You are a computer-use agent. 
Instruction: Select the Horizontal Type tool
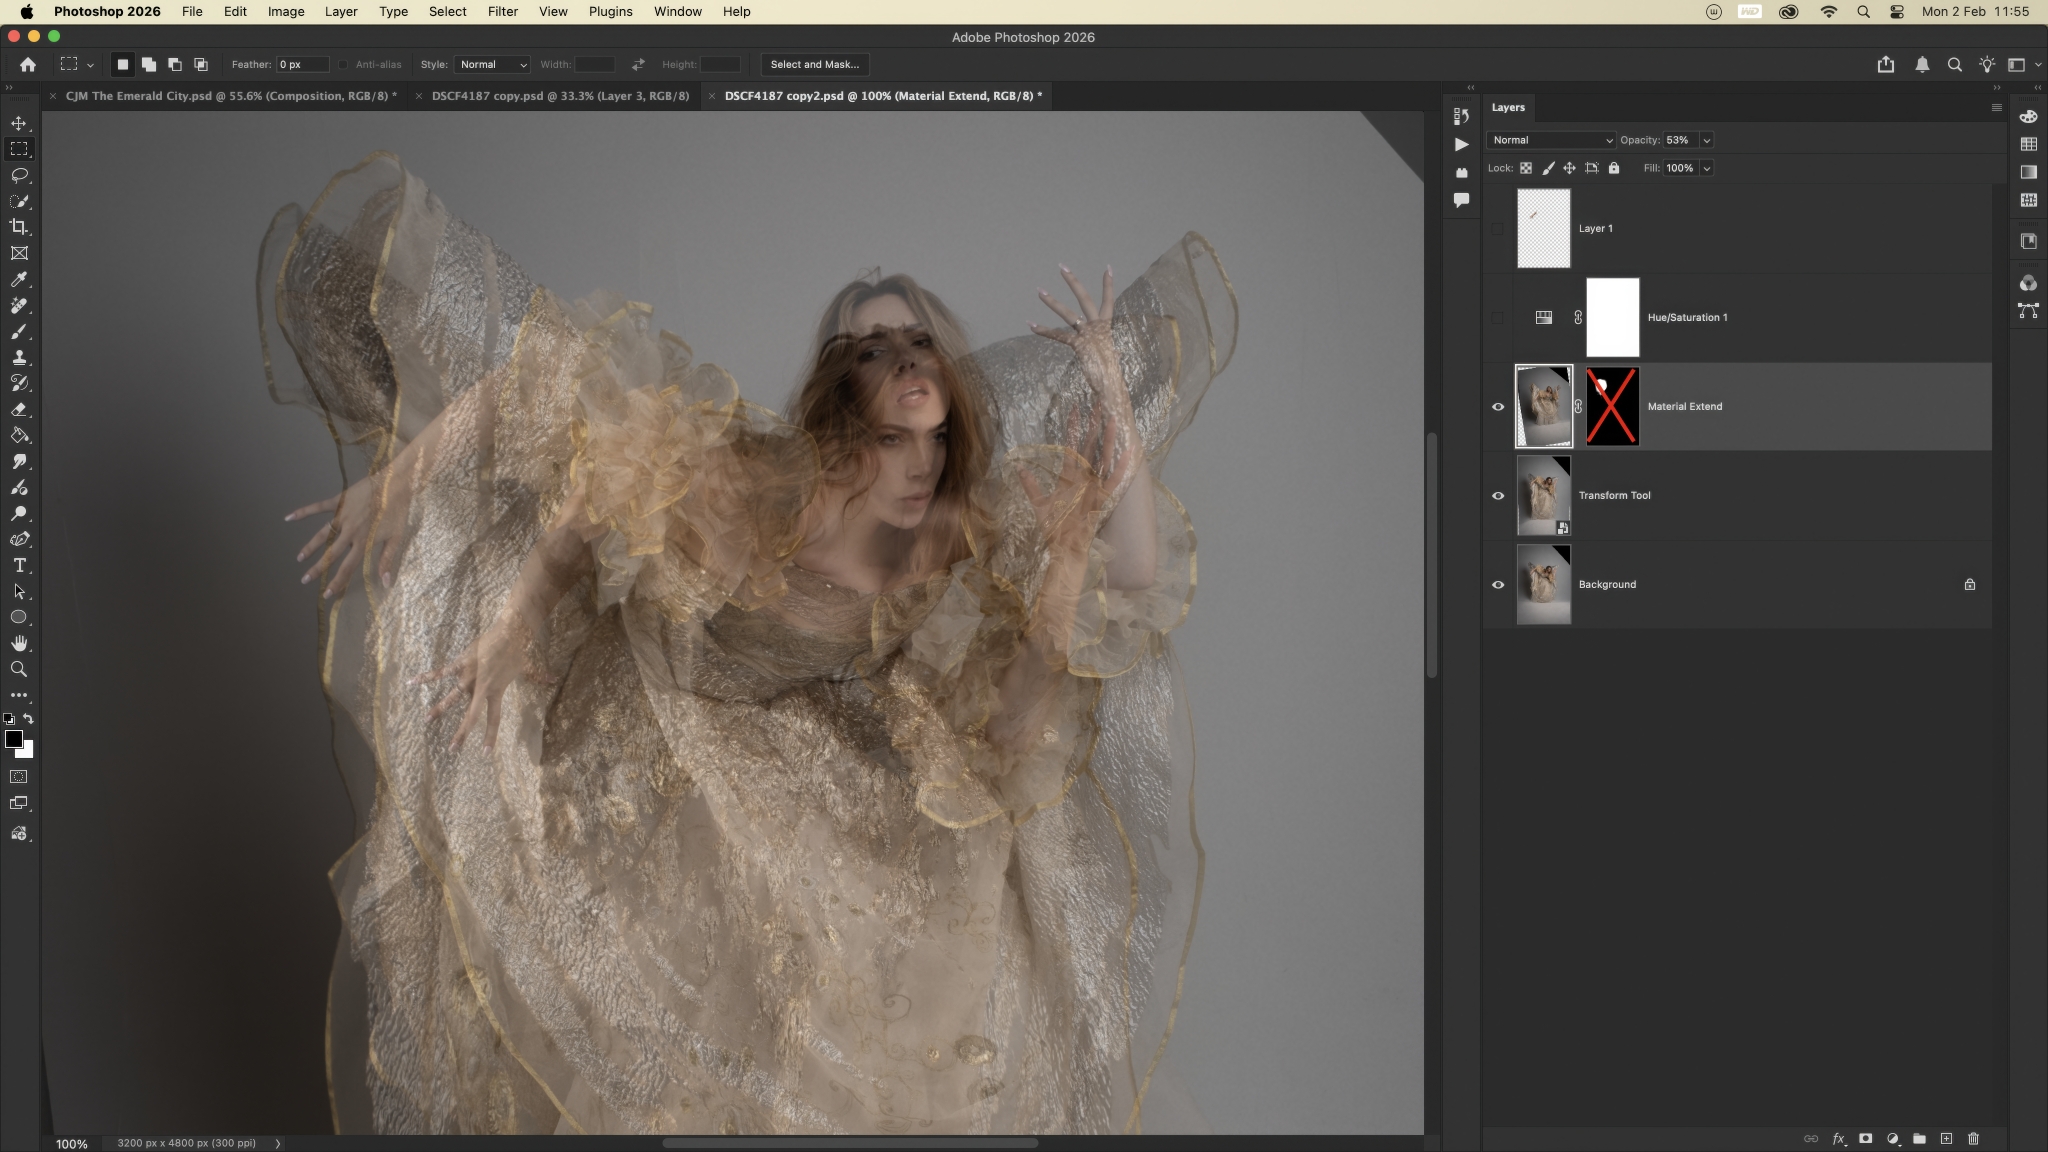(19, 566)
